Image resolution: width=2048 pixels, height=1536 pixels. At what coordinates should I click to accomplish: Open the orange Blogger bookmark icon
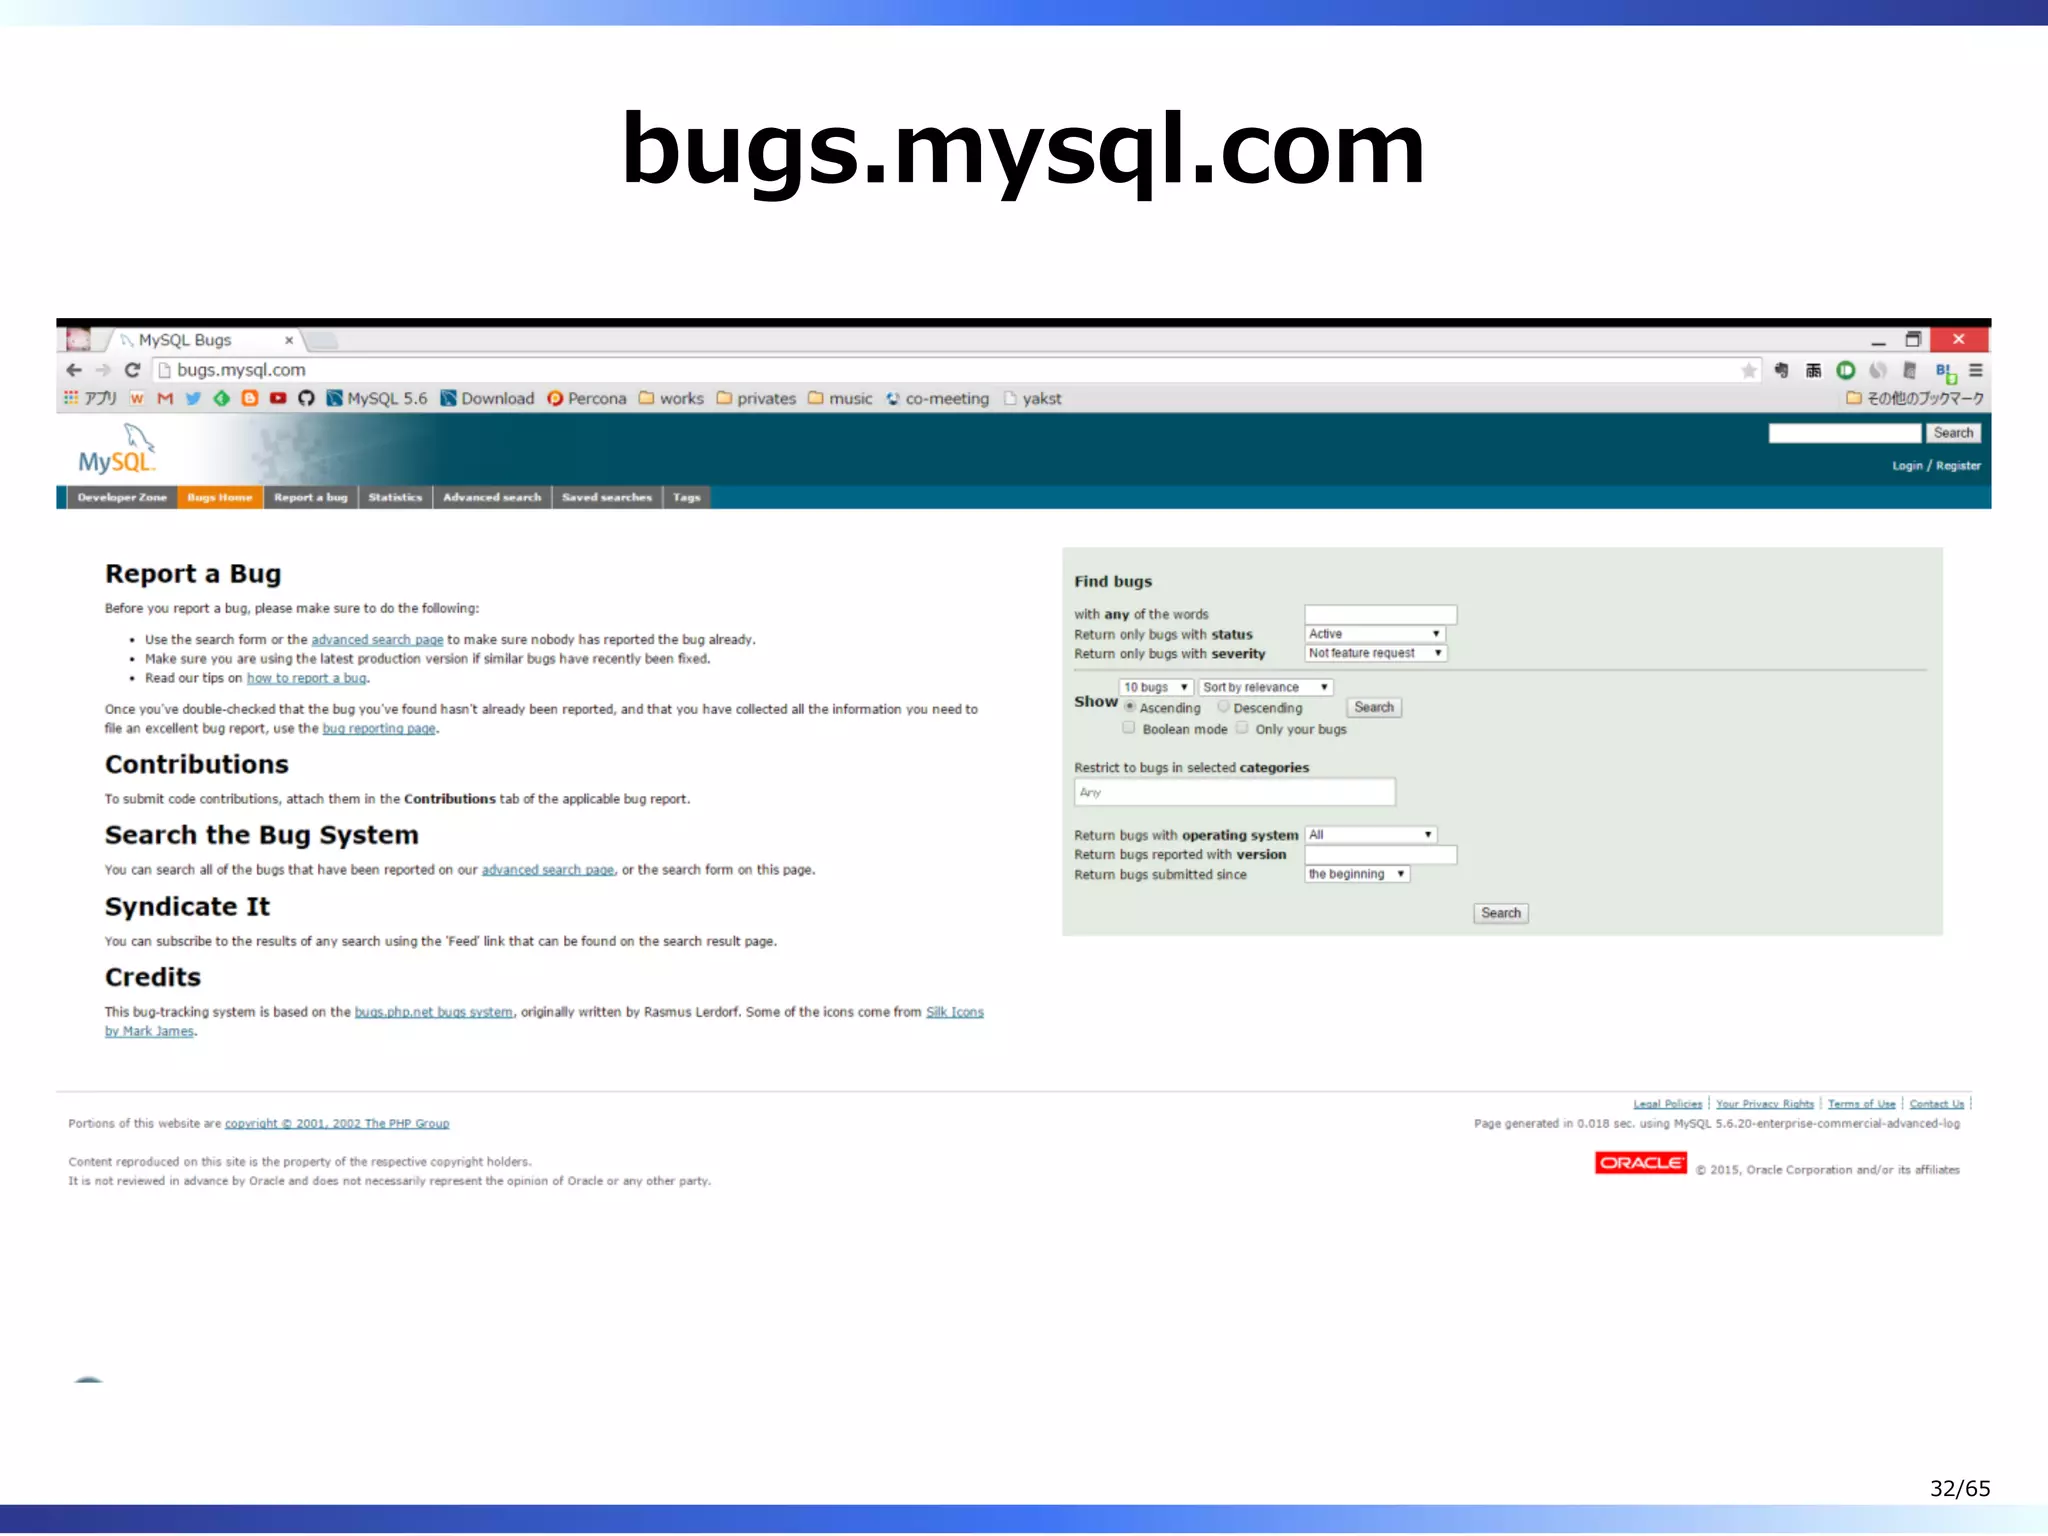[x=249, y=398]
